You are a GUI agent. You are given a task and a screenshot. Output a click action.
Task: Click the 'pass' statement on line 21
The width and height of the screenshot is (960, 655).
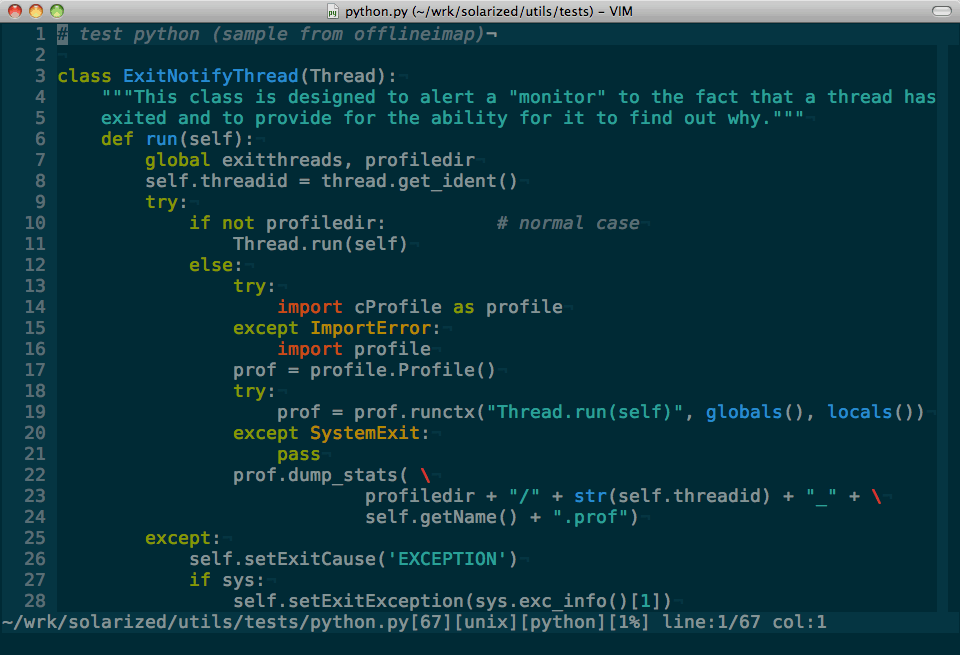click(x=299, y=454)
